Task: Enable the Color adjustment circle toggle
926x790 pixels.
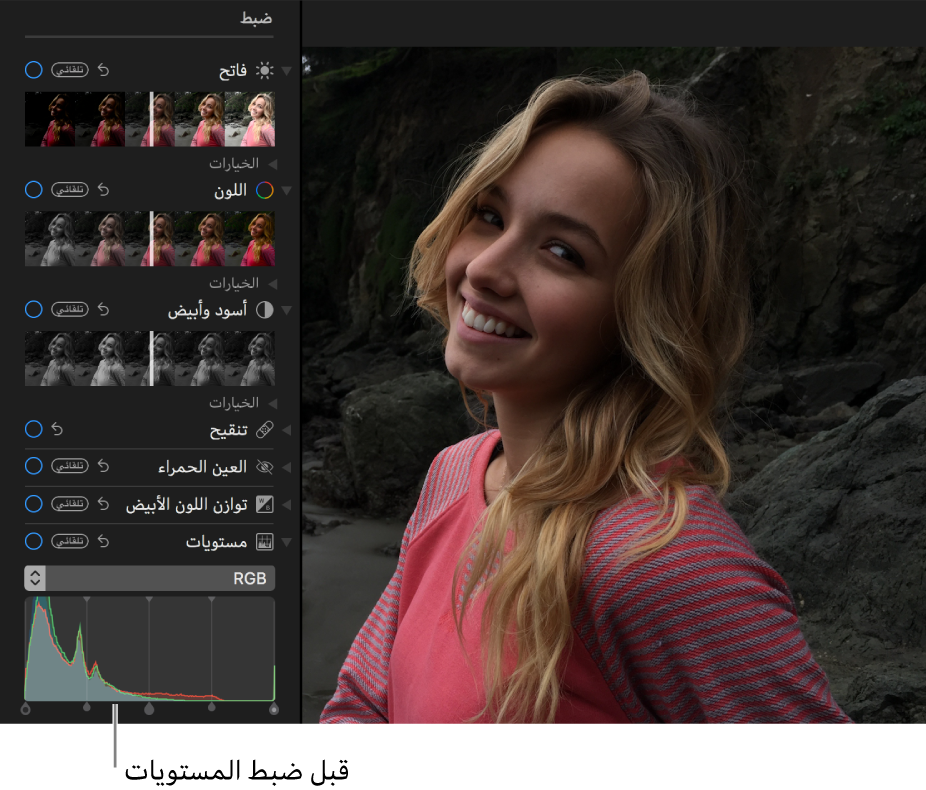Action: (33, 190)
